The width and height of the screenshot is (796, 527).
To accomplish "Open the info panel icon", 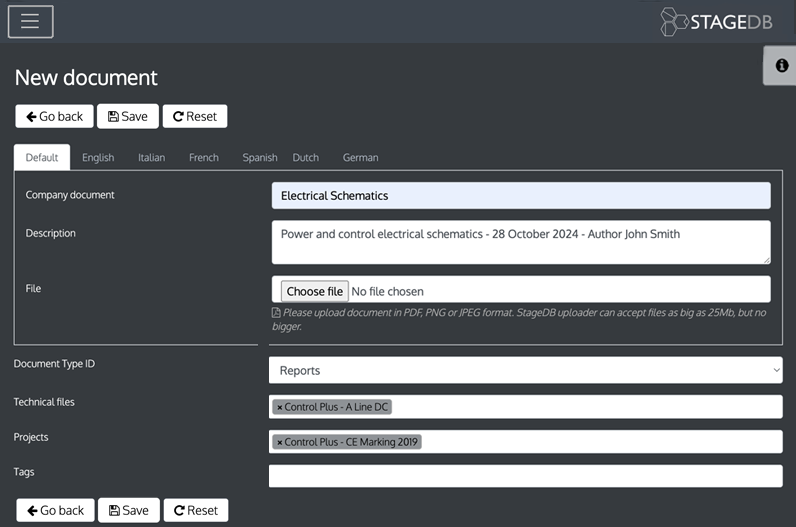I will point(781,65).
